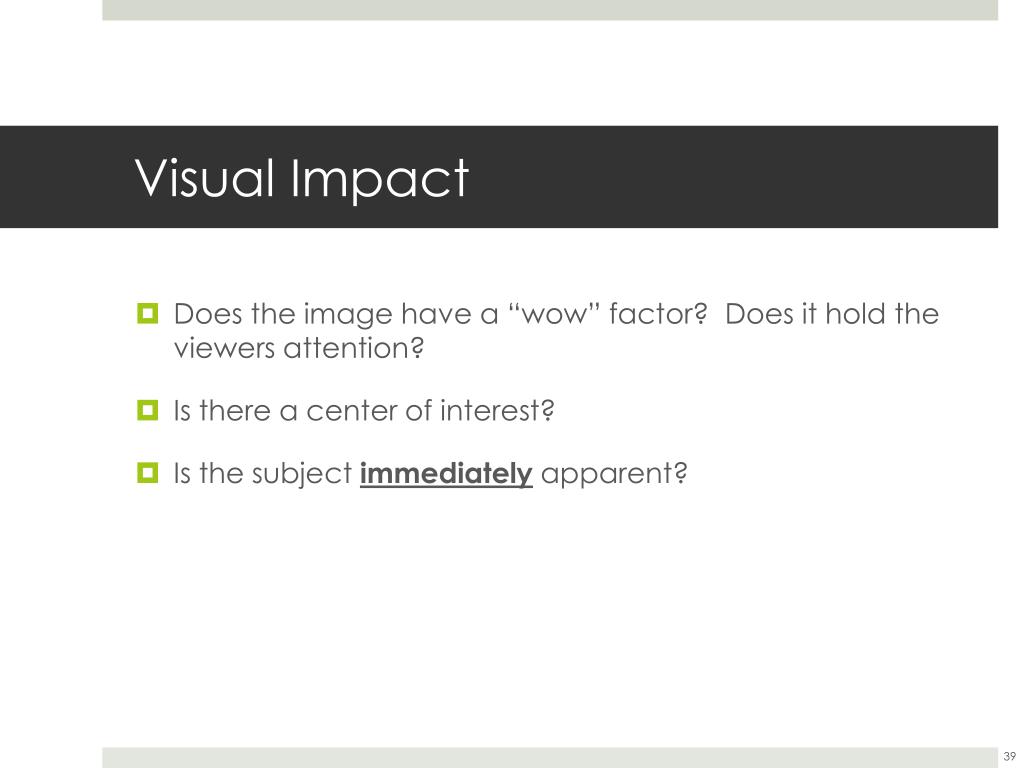Click the word 'apparent?' in last bullet

click(x=614, y=474)
